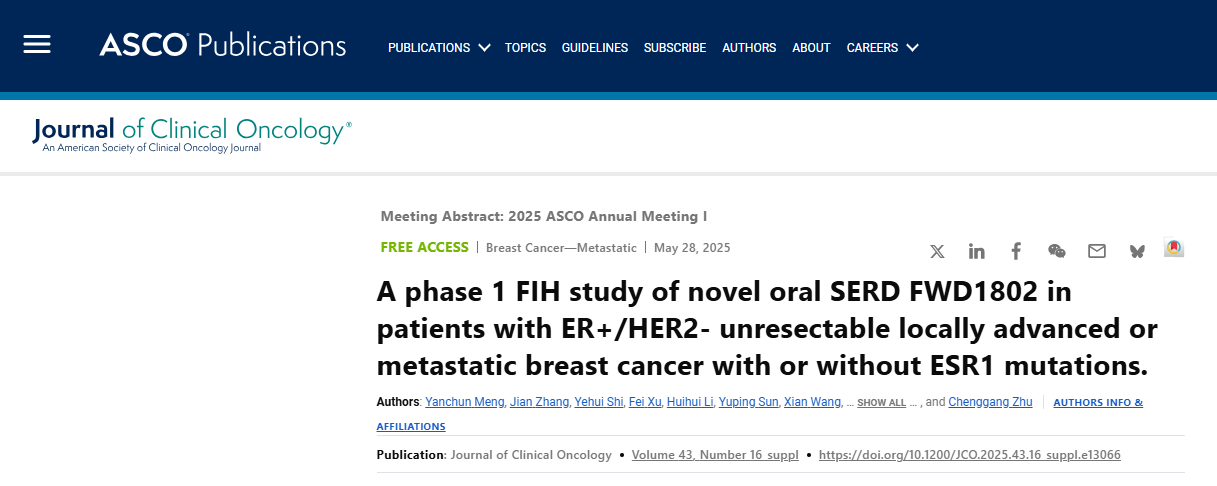Viewport: 1217px width, 486px height.
Task: Share article via WeChat
Action: [x=1056, y=251]
